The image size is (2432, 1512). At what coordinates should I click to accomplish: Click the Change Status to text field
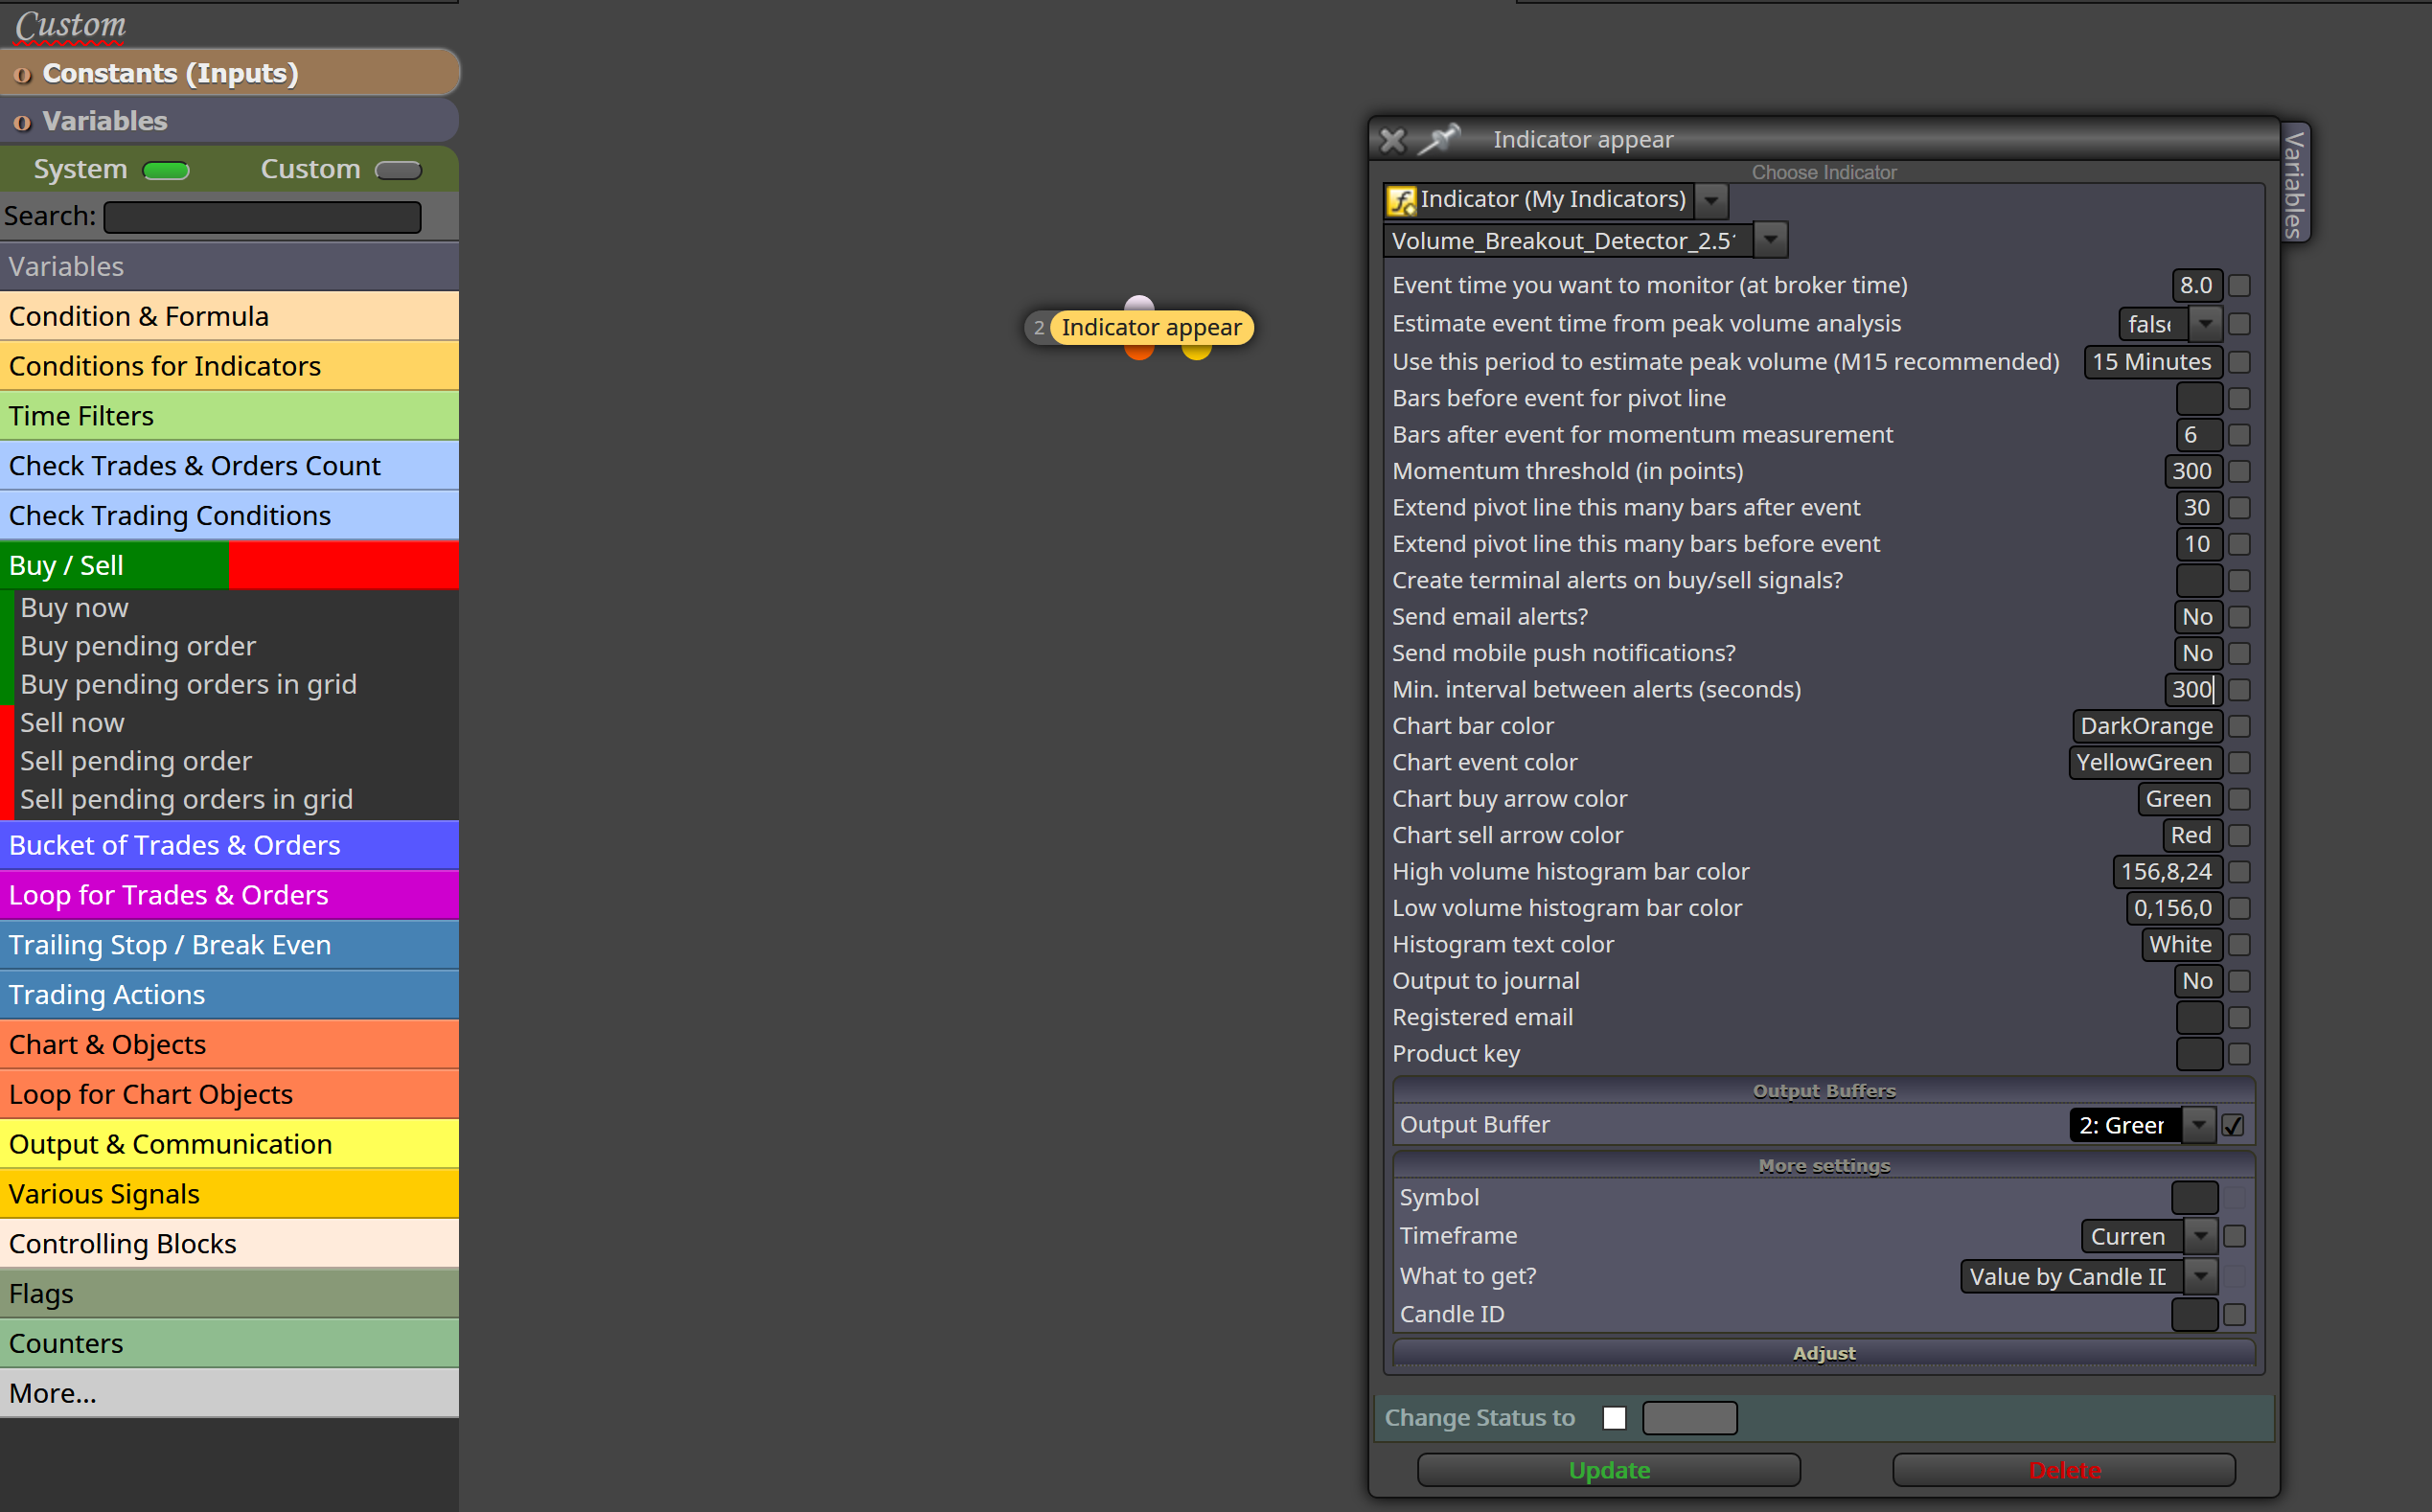tap(1690, 1418)
